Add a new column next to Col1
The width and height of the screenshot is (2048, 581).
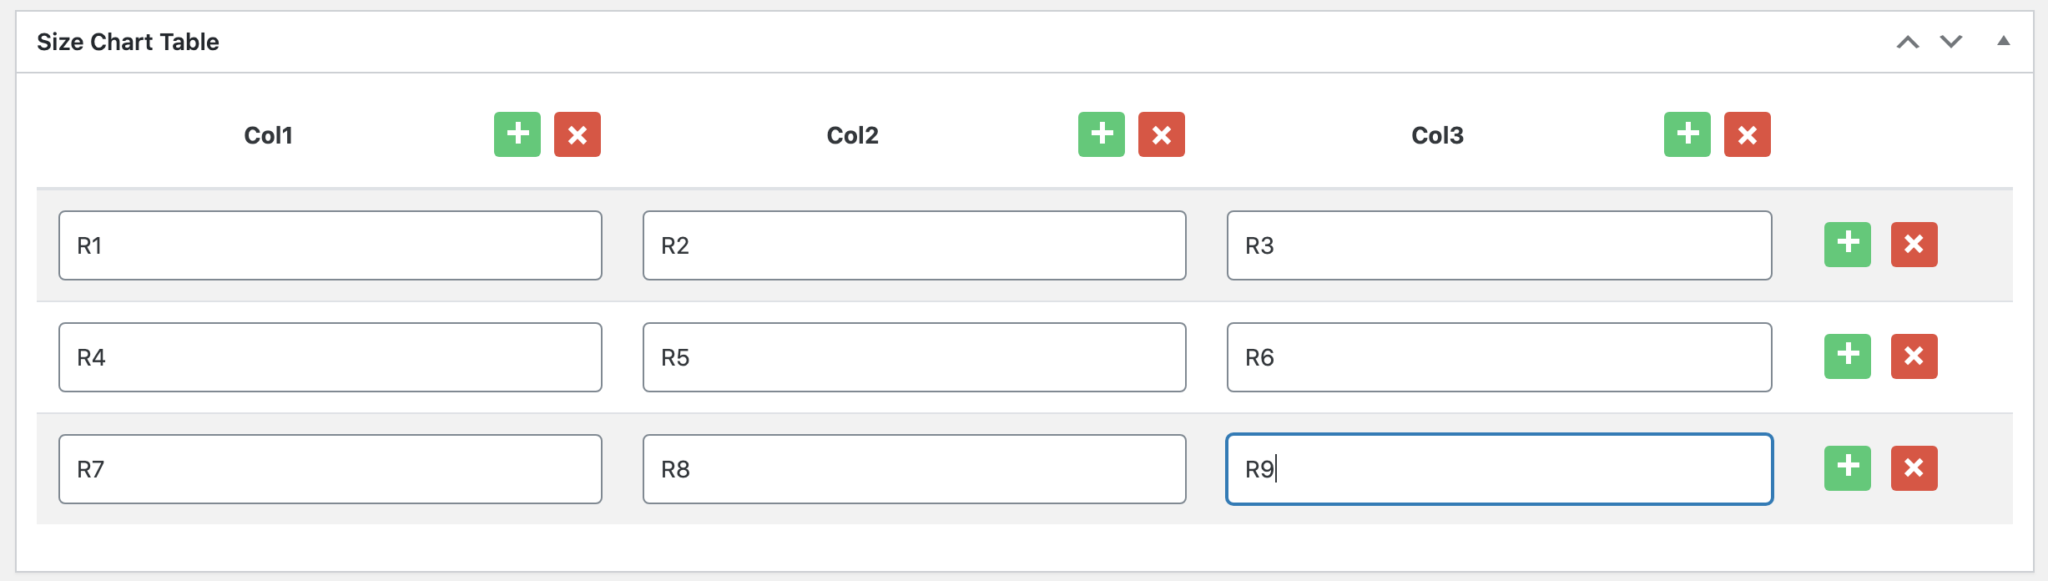(x=516, y=134)
